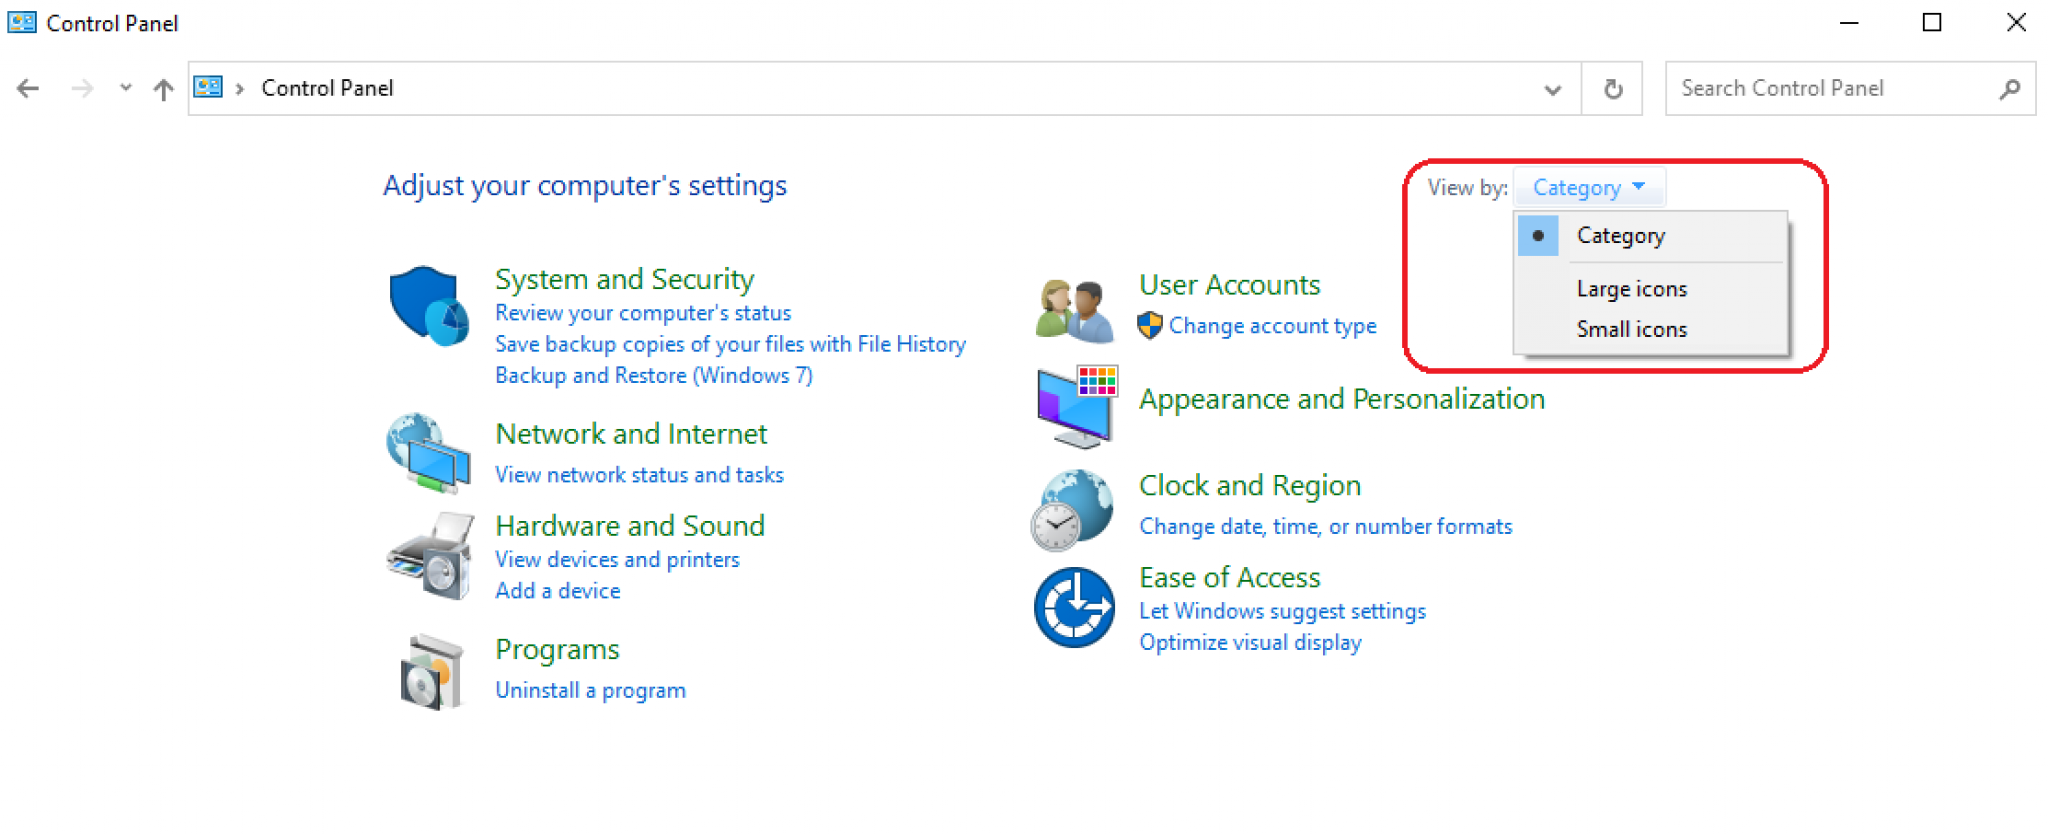Click the chevron before Control Panel in address bar
The height and width of the screenshot is (834, 2048).
tap(240, 89)
